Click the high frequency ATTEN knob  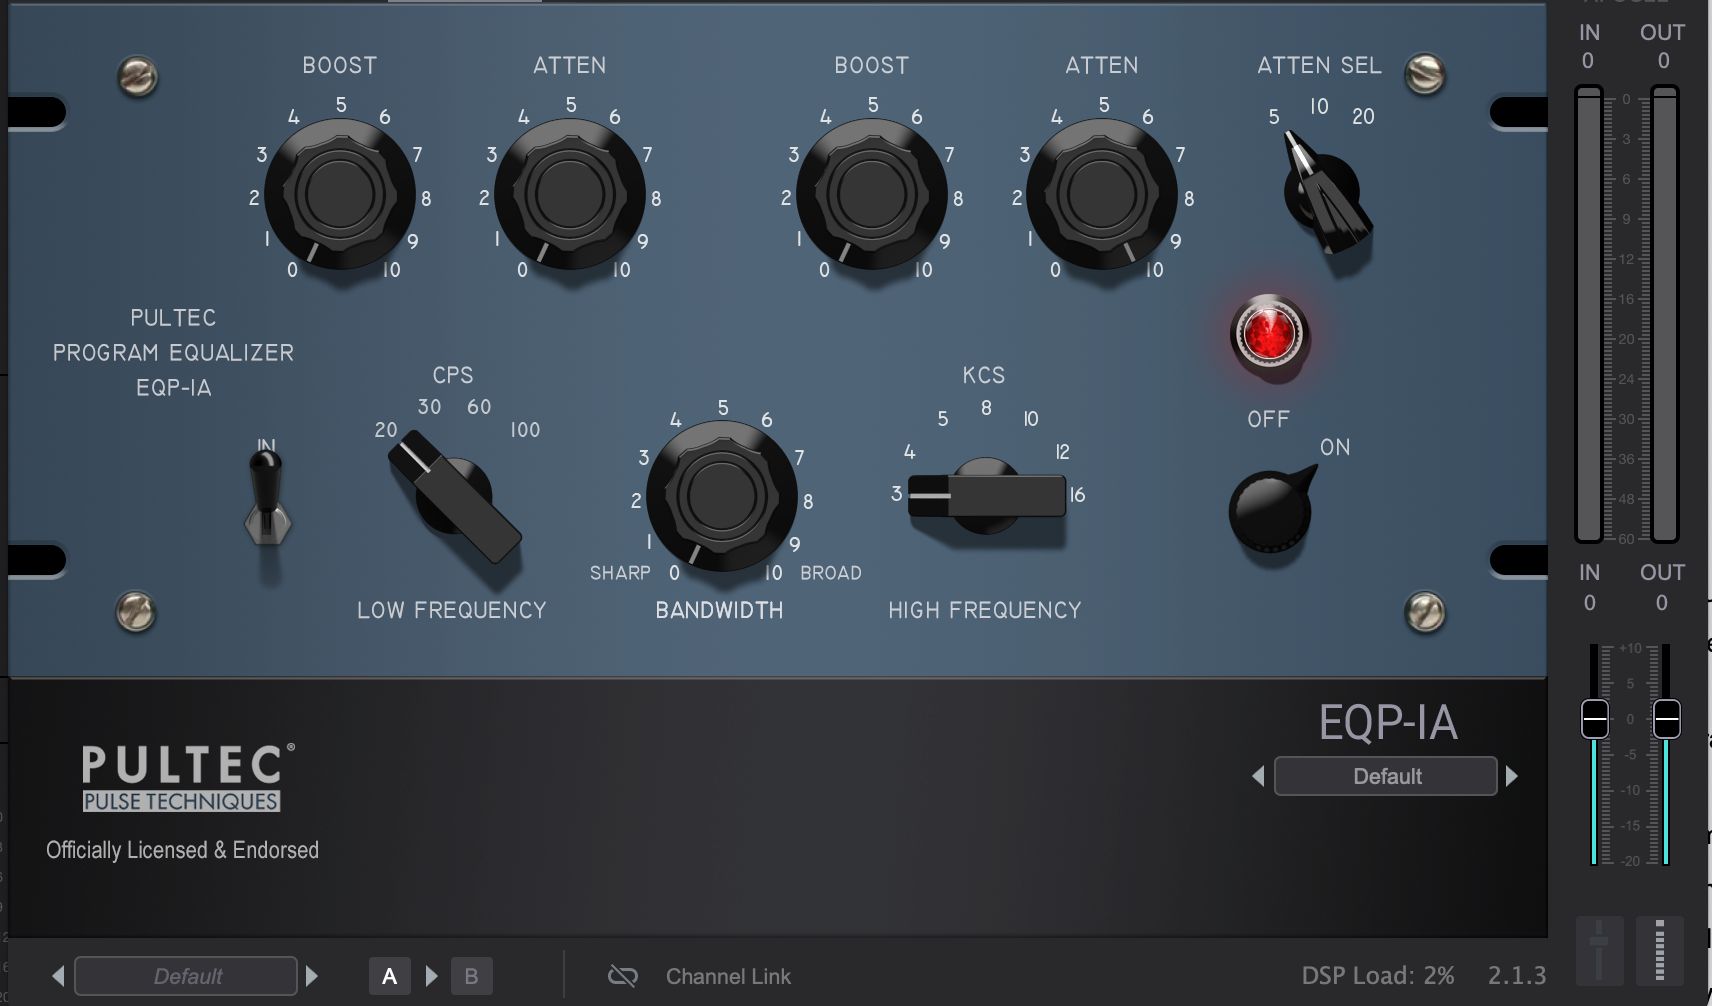1102,194
